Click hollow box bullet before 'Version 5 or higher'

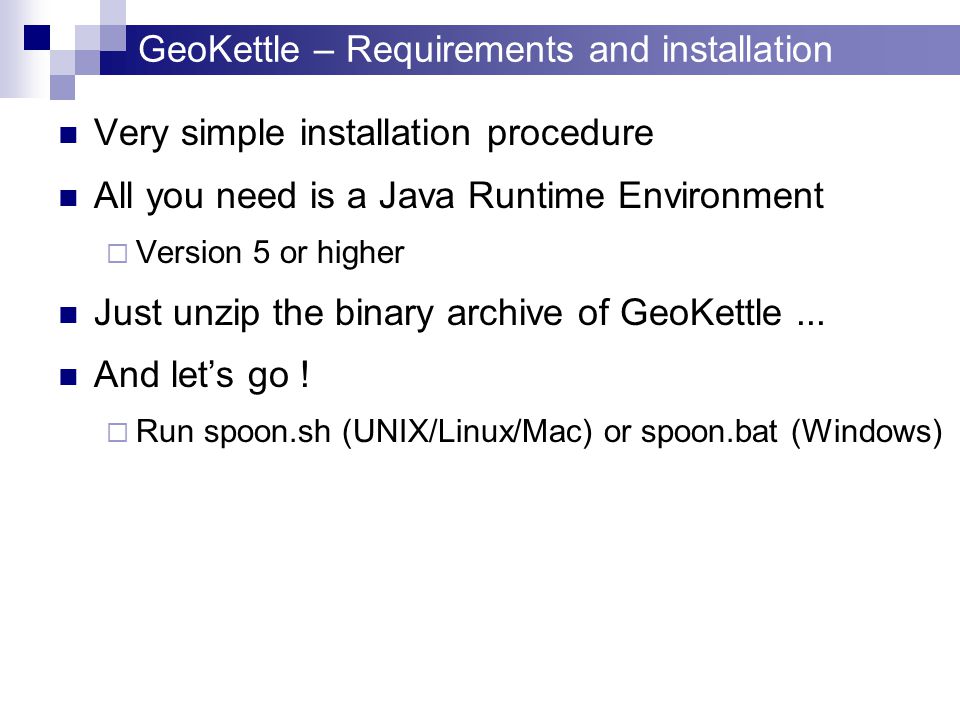pyautogui.click(x=117, y=253)
